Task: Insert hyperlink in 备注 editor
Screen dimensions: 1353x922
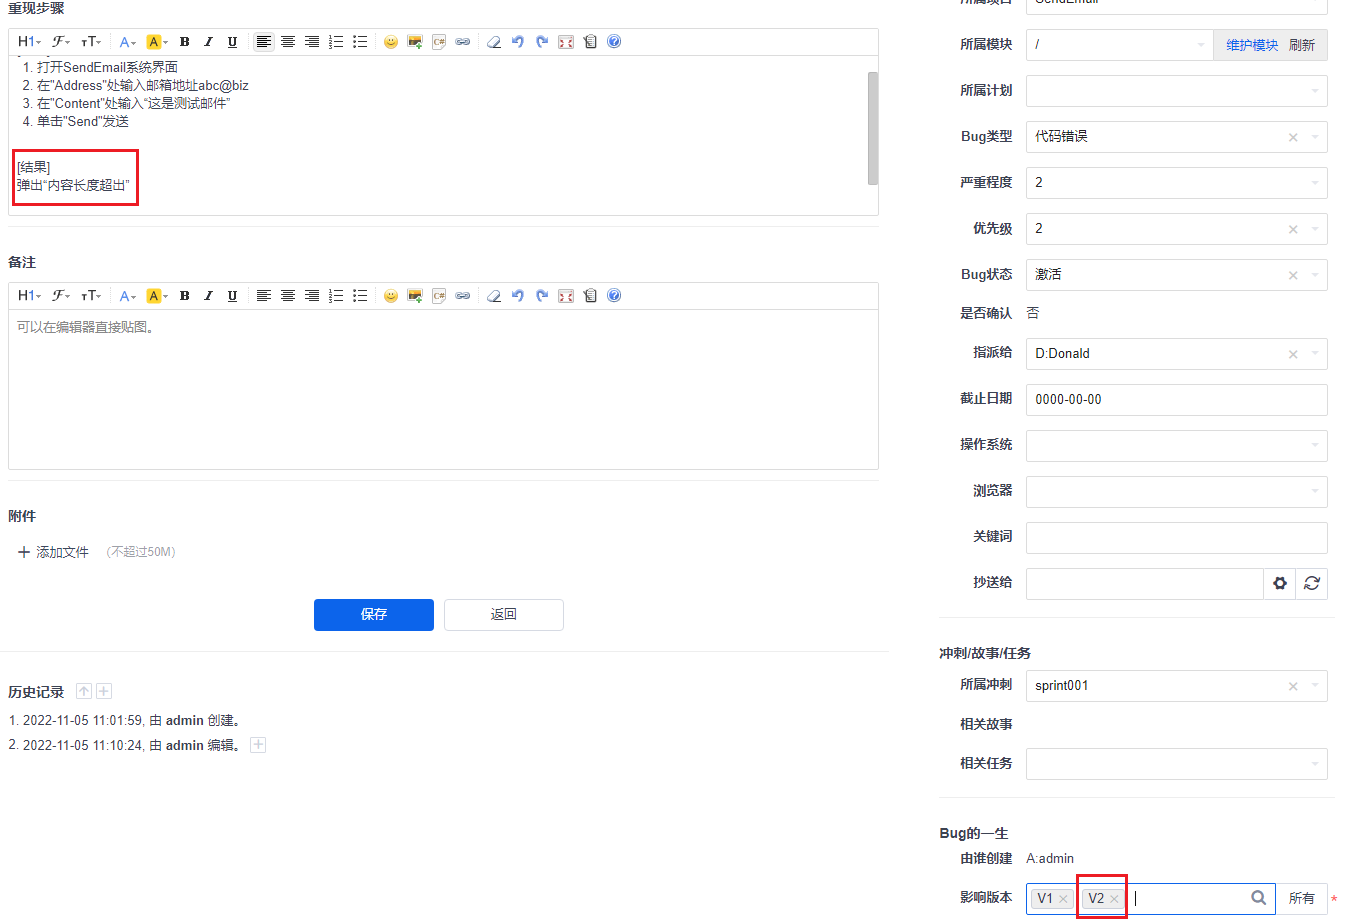Action: click(x=463, y=296)
